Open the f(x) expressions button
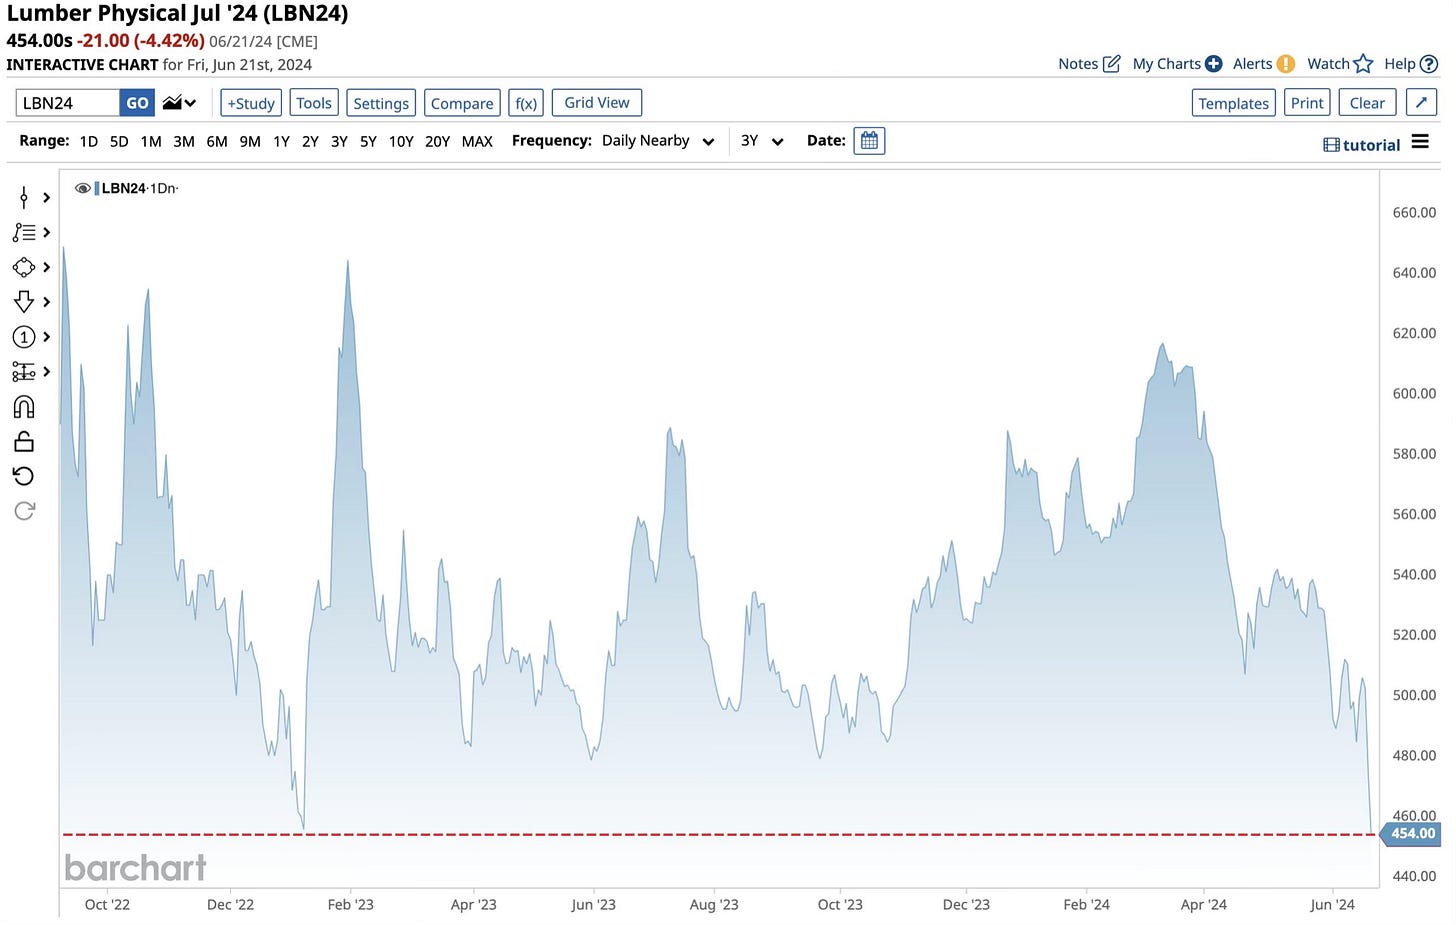 coord(526,103)
